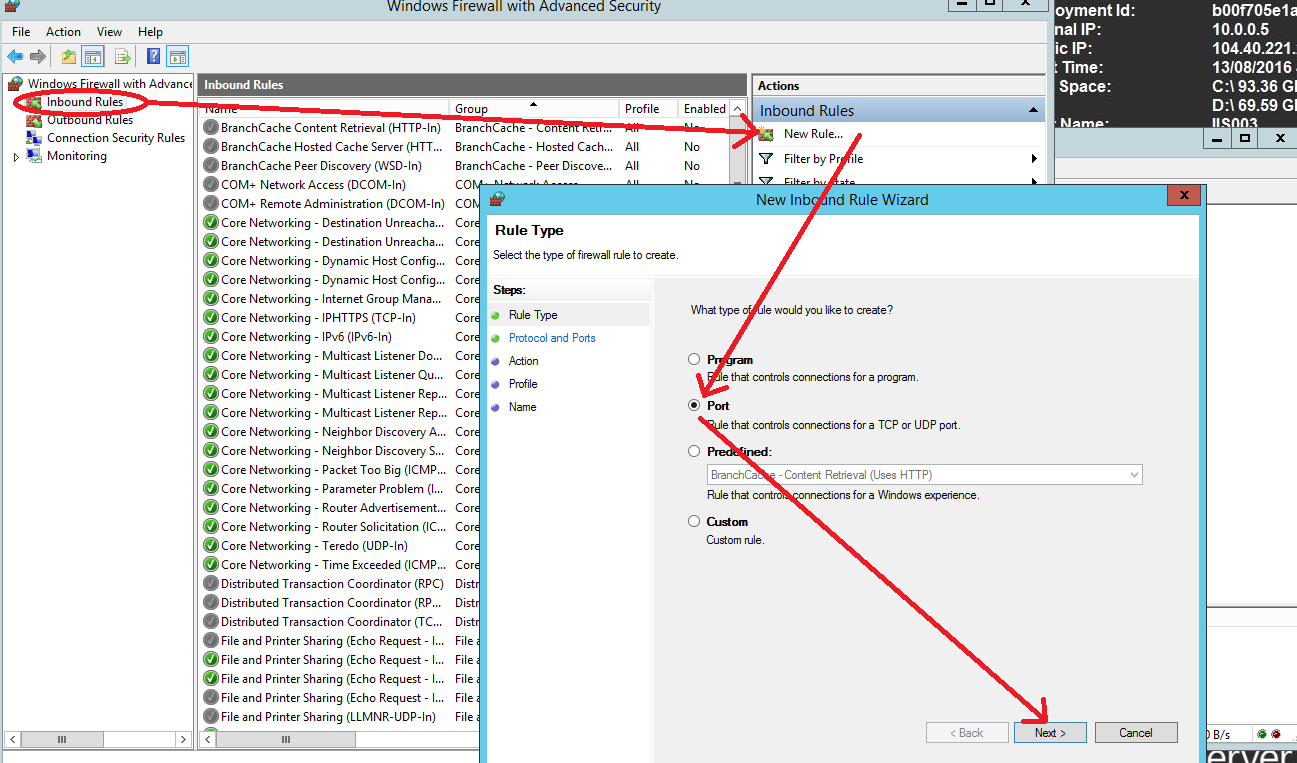This screenshot has height=763, width=1297.
Task: Select the BranchCache Hosted Cache Server rule row
Action: click(465, 147)
